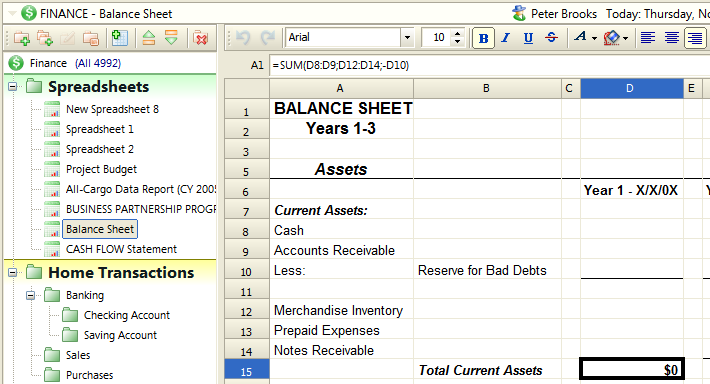This screenshot has height=384, width=710.
Task: Click the BALANCE SHEET title cell
Action: point(341,108)
